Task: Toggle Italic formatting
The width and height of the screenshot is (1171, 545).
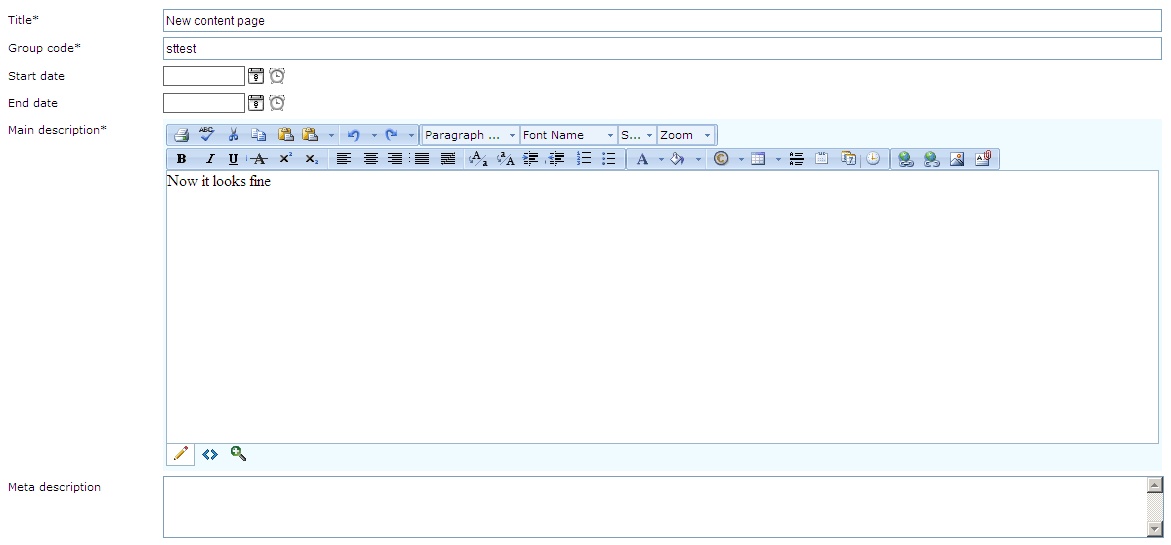Action: [x=210, y=158]
